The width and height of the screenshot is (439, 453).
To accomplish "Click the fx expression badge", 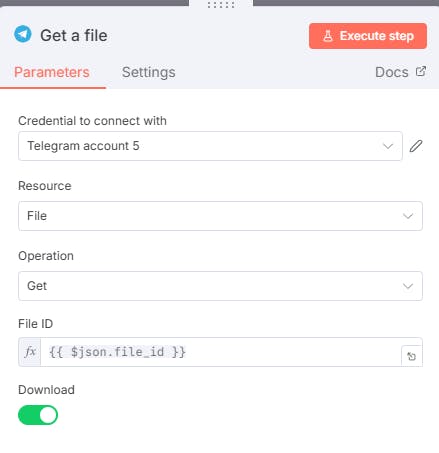I will tap(30, 352).
